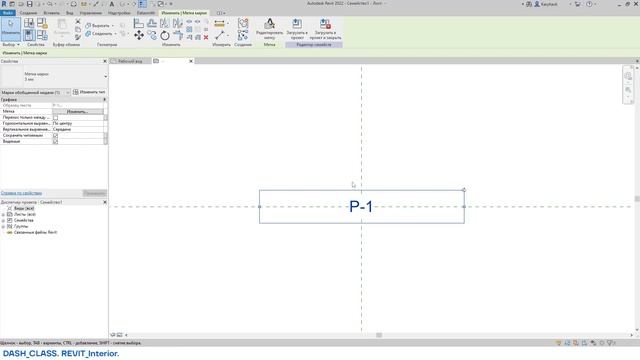The width and height of the screenshot is (640, 360).
Task: Open the Соединить (Join) dropdown arrow
Action: [116, 34]
